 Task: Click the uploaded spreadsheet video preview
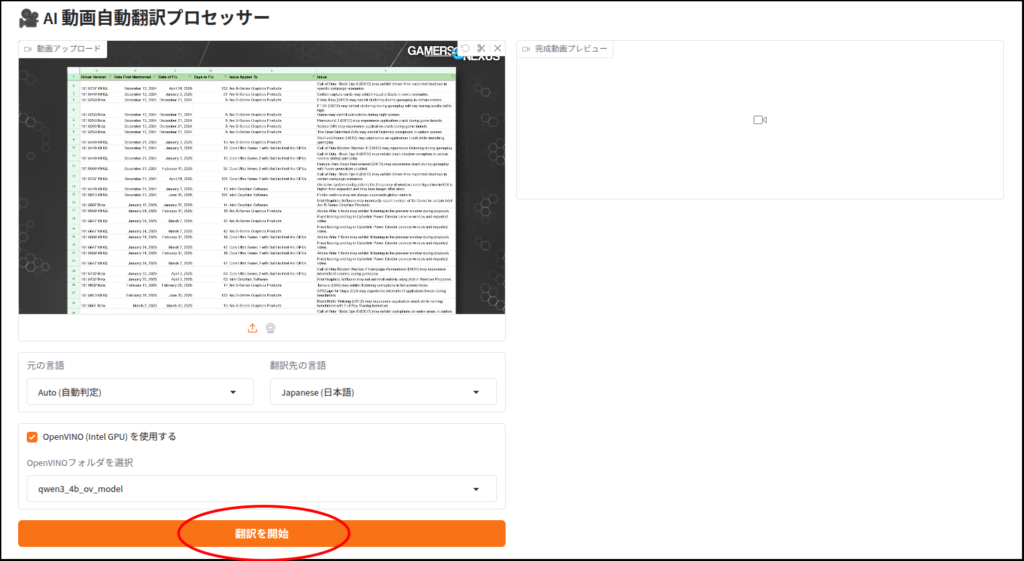pyautogui.click(x=261, y=190)
